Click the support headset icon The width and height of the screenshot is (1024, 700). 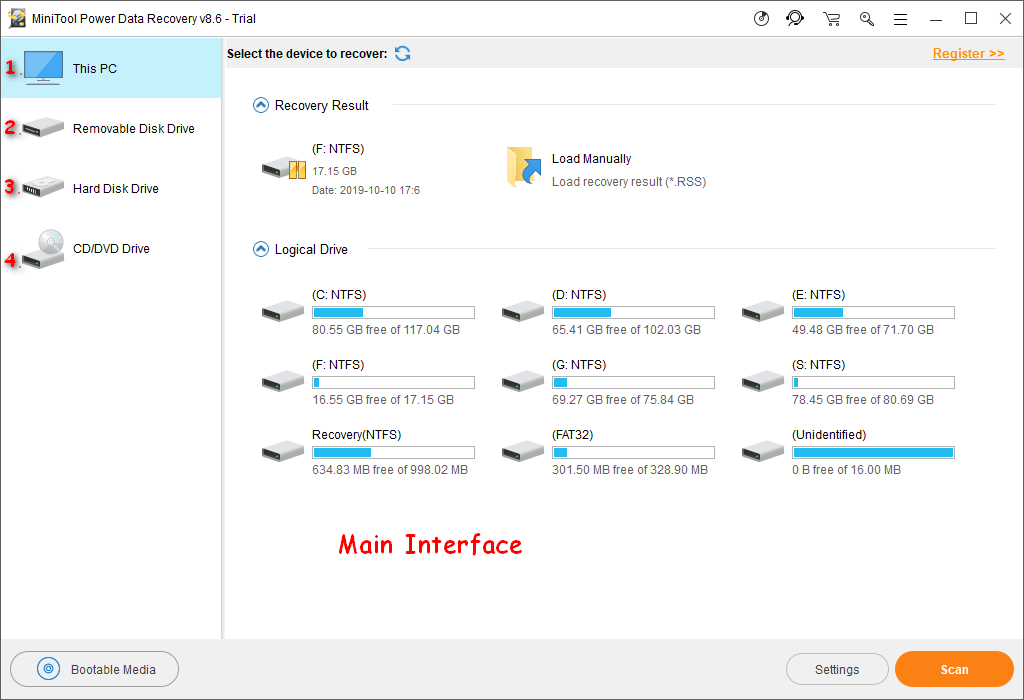(795, 19)
